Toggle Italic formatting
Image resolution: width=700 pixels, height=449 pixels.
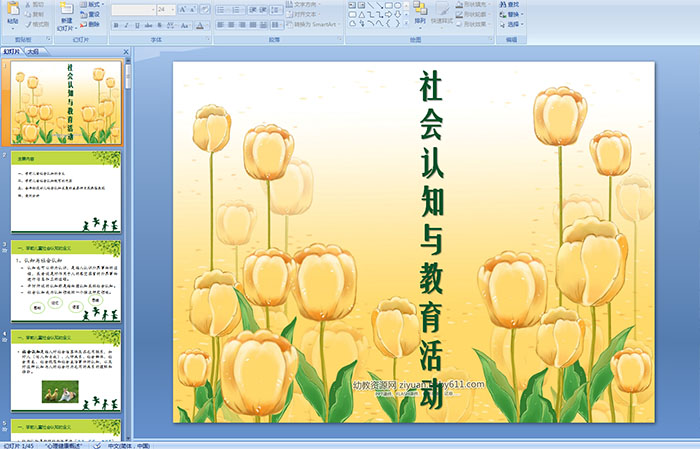point(126,25)
